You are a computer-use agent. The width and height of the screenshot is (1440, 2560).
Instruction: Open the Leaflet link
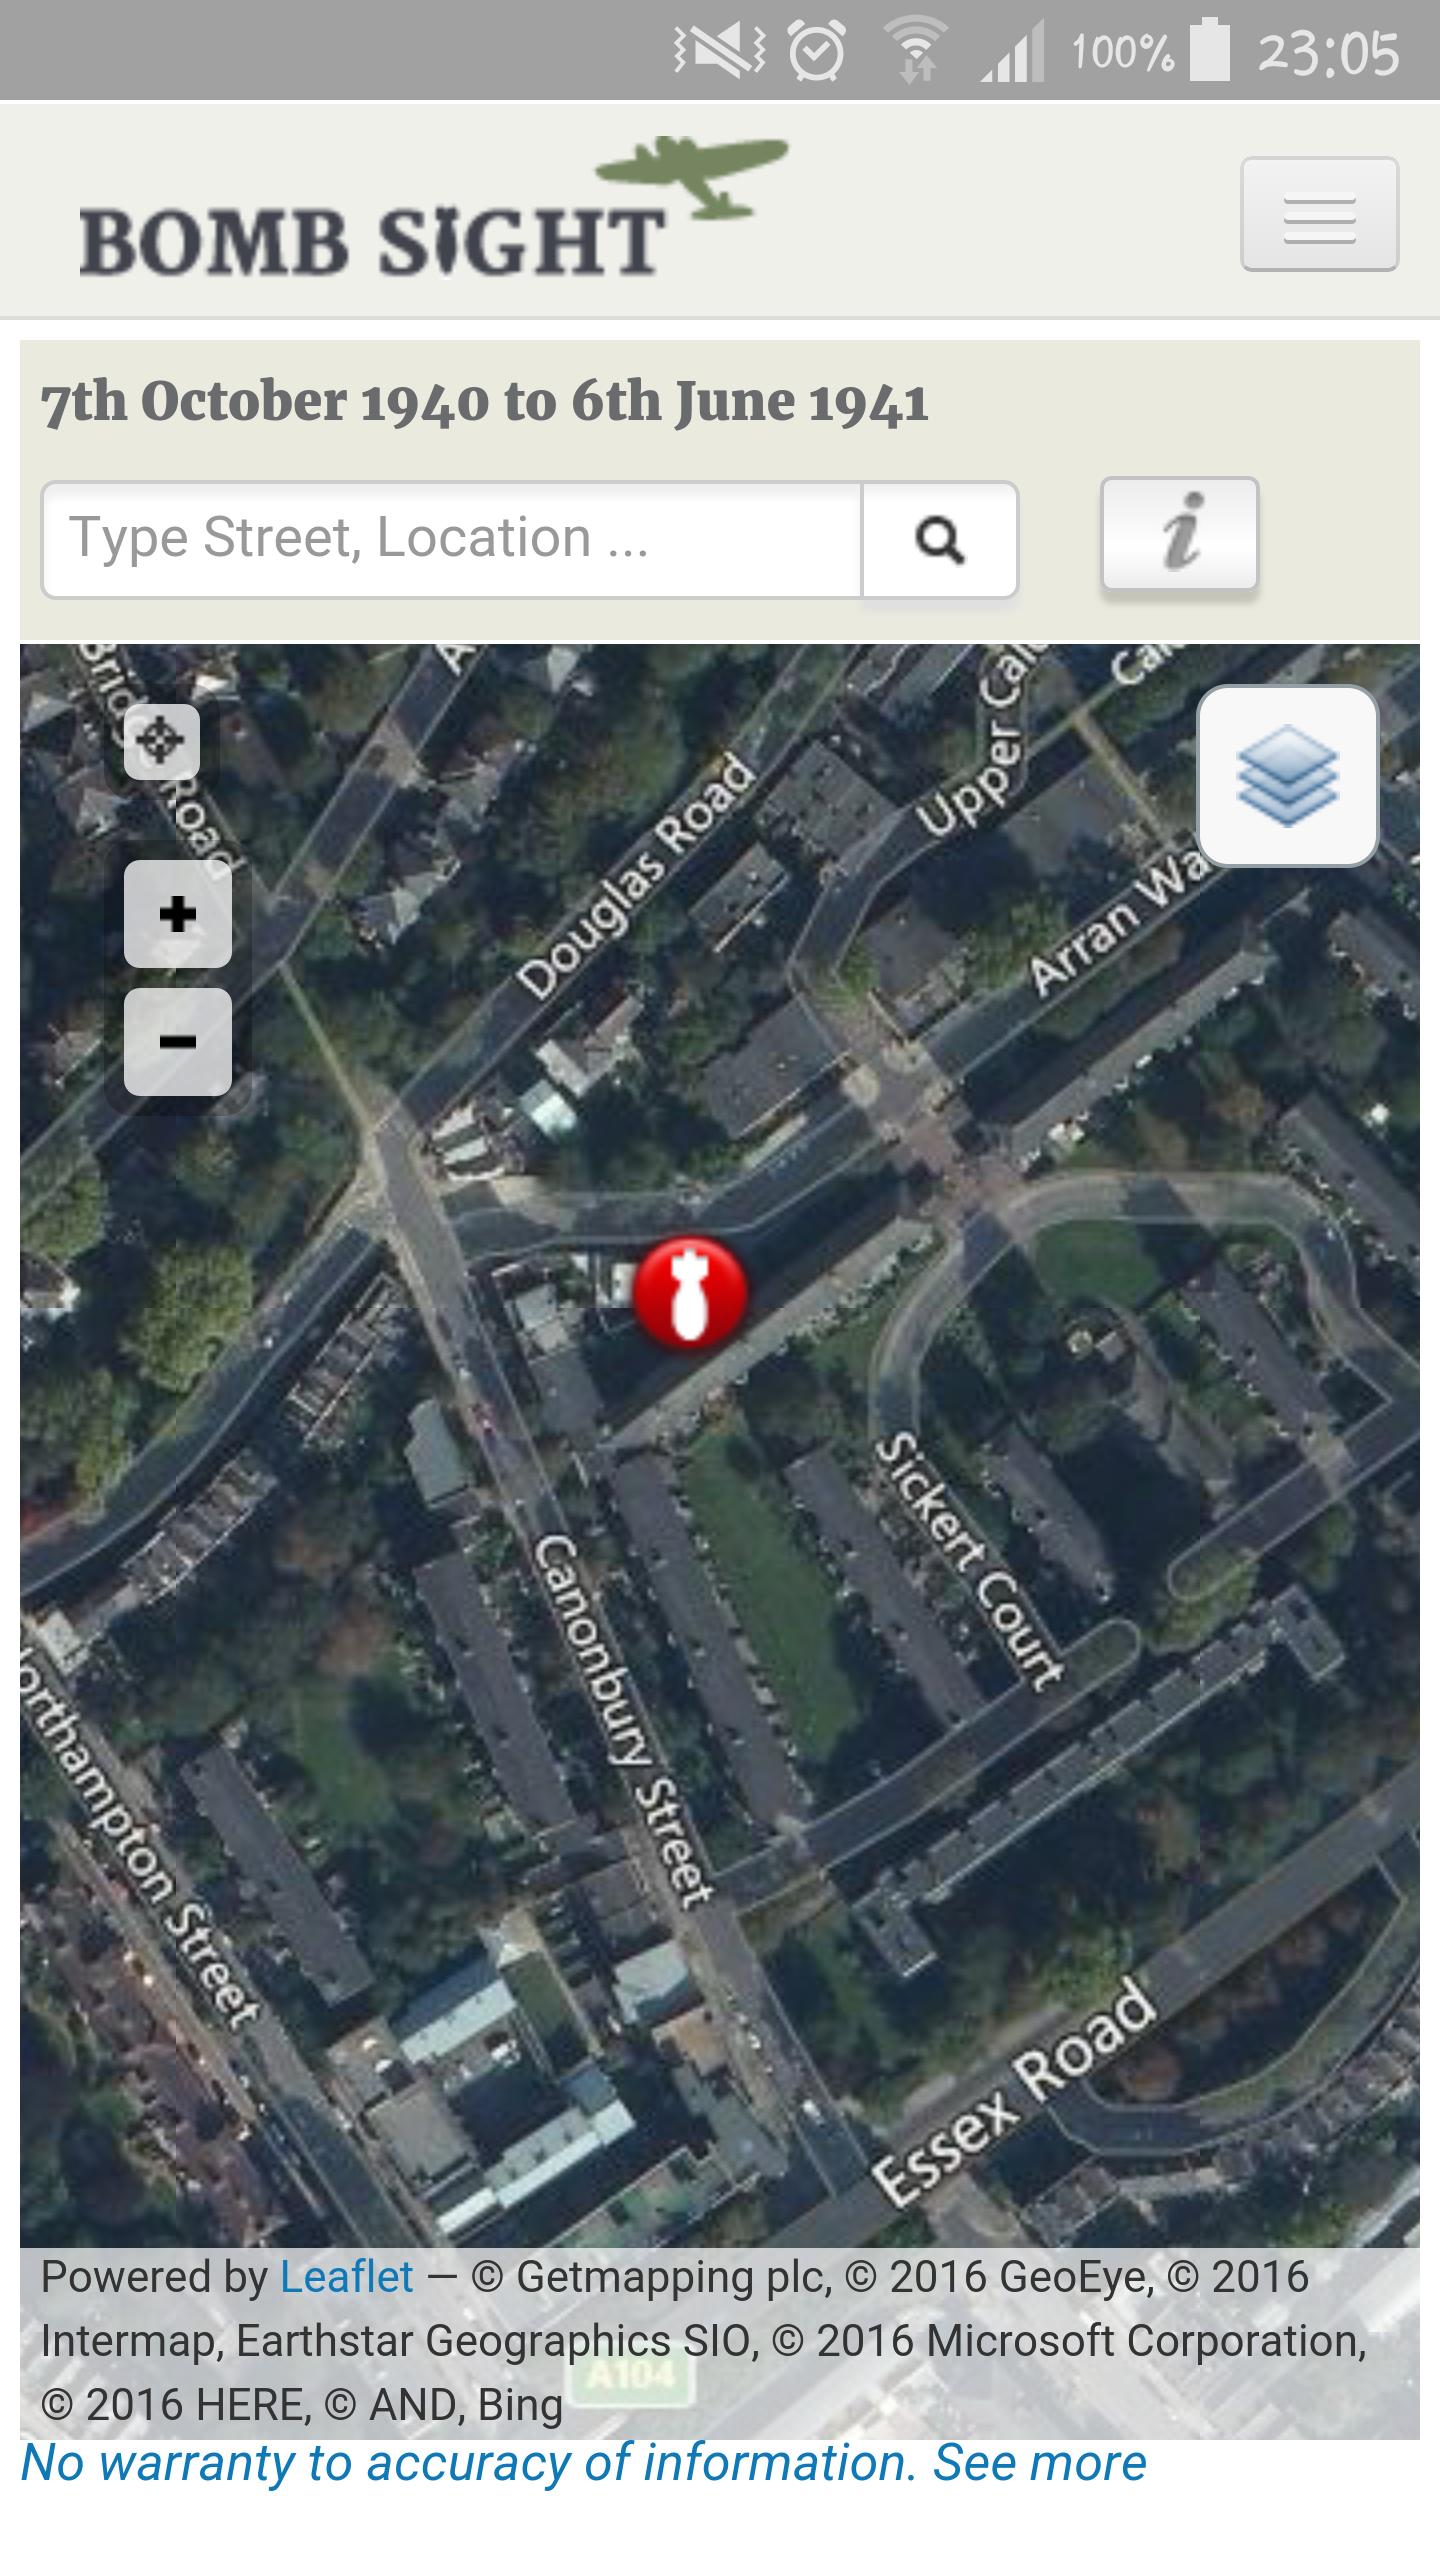pyautogui.click(x=346, y=2277)
